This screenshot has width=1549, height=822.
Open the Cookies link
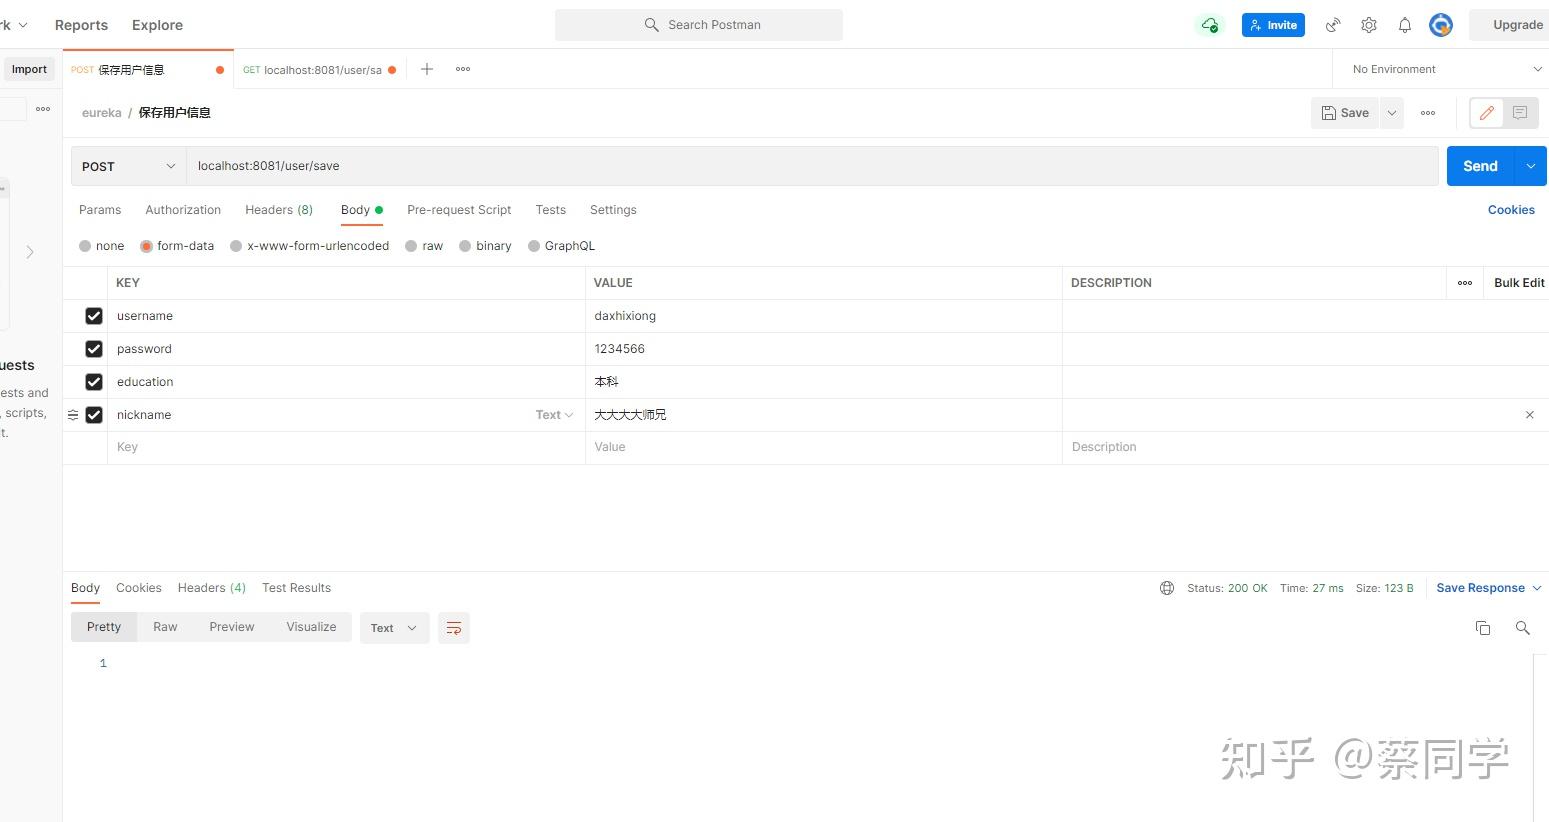pyautogui.click(x=1511, y=210)
